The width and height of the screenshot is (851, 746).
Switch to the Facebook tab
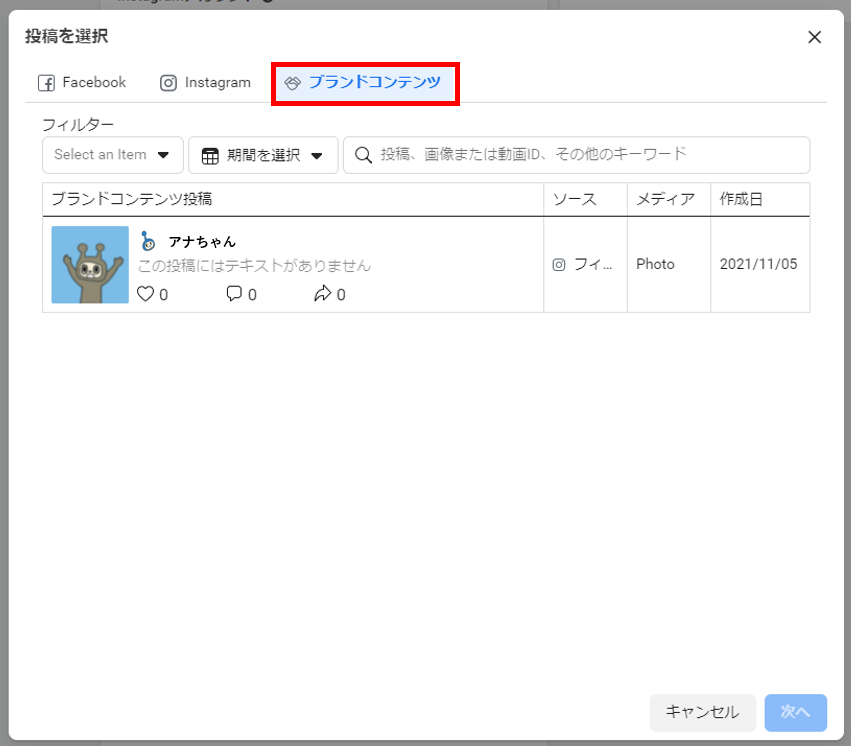click(x=82, y=83)
